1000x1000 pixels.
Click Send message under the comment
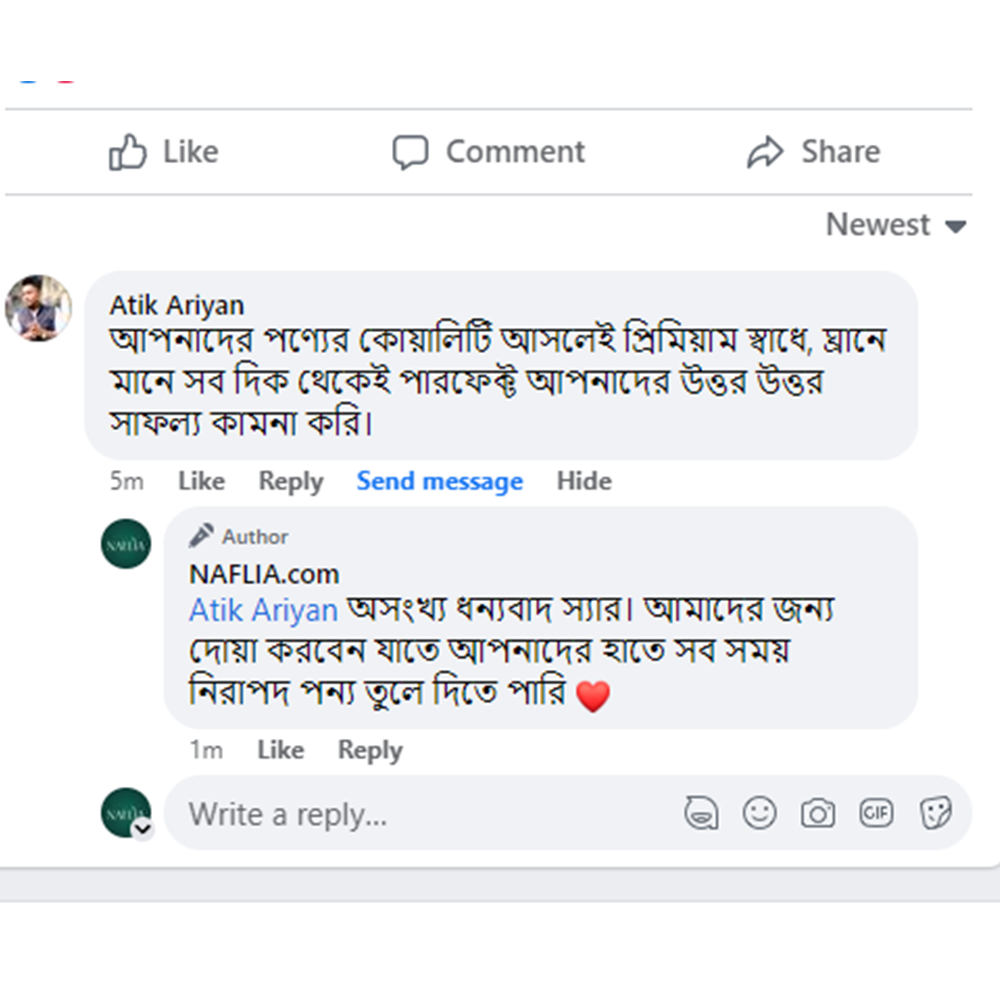point(440,481)
